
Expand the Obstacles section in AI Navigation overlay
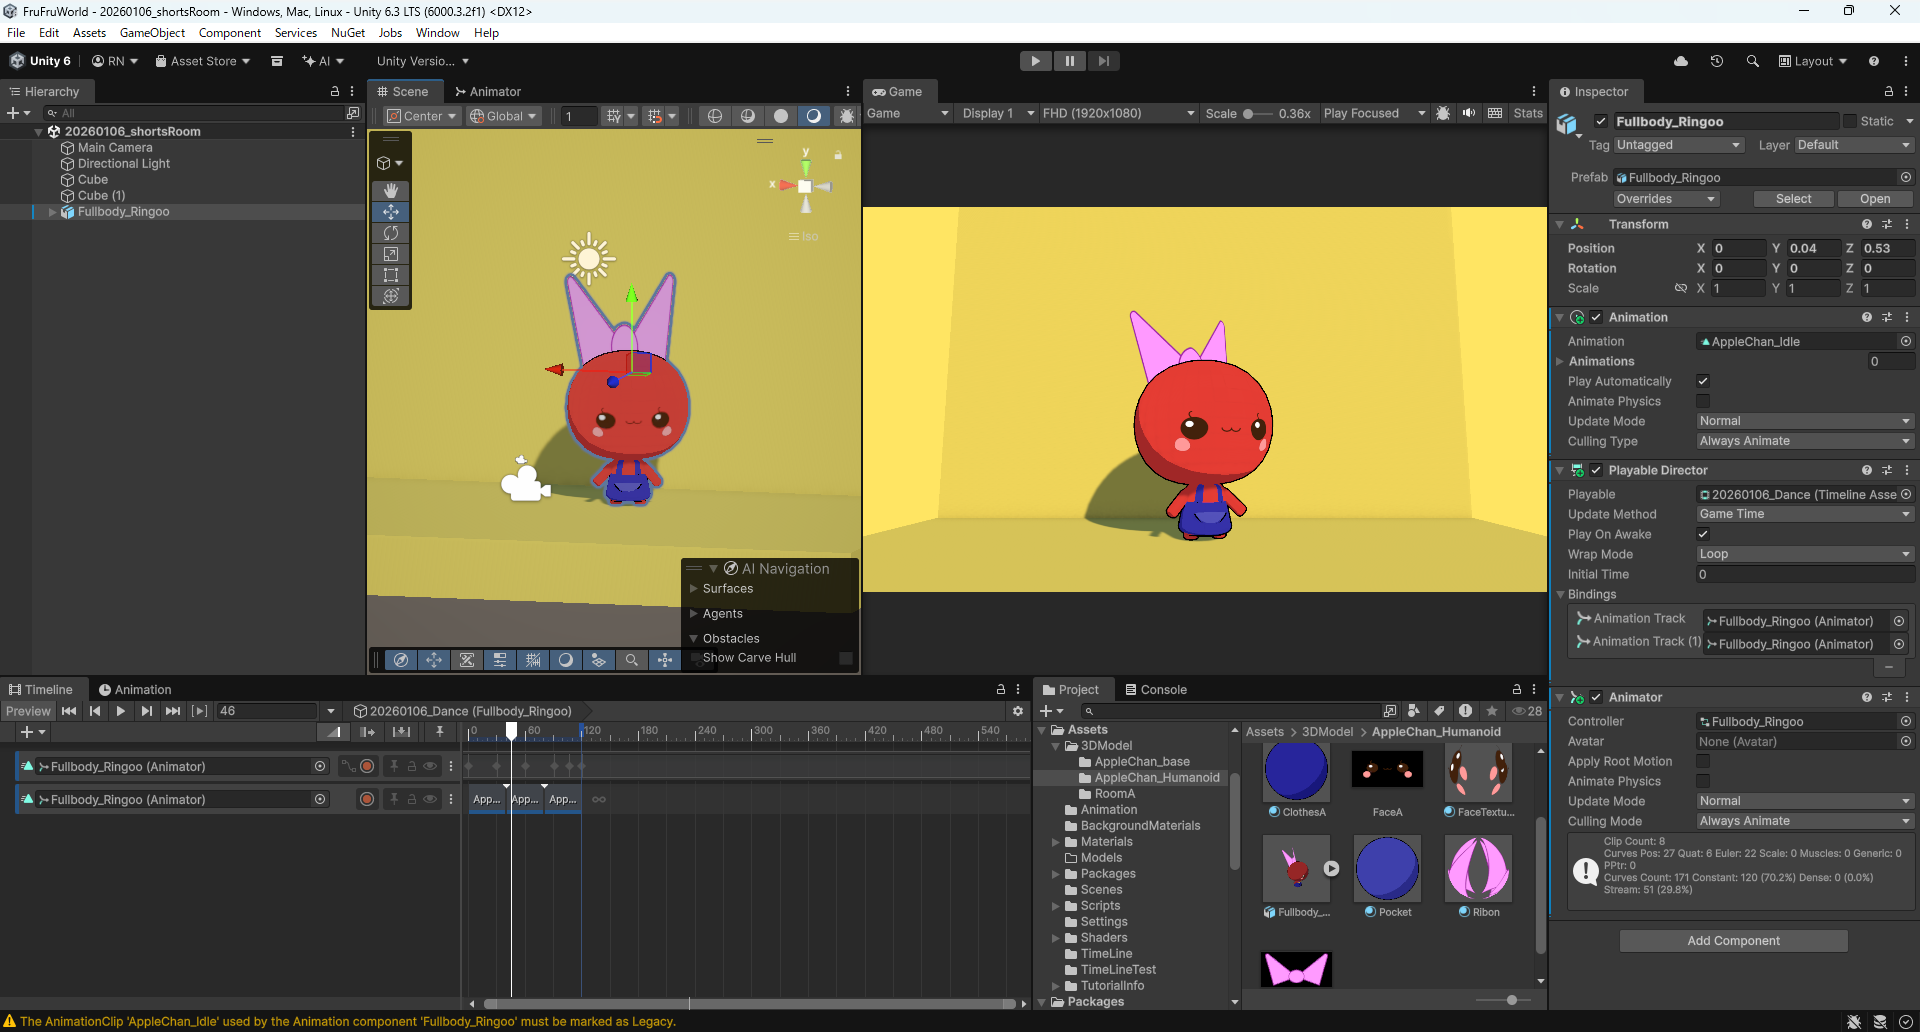pyautogui.click(x=693, y=638)
